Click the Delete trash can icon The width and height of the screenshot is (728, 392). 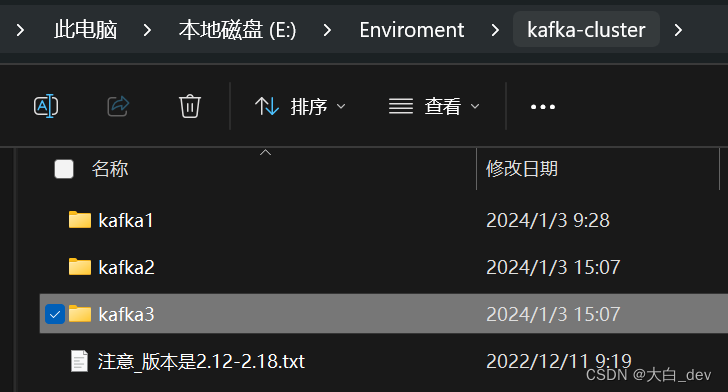190,106
